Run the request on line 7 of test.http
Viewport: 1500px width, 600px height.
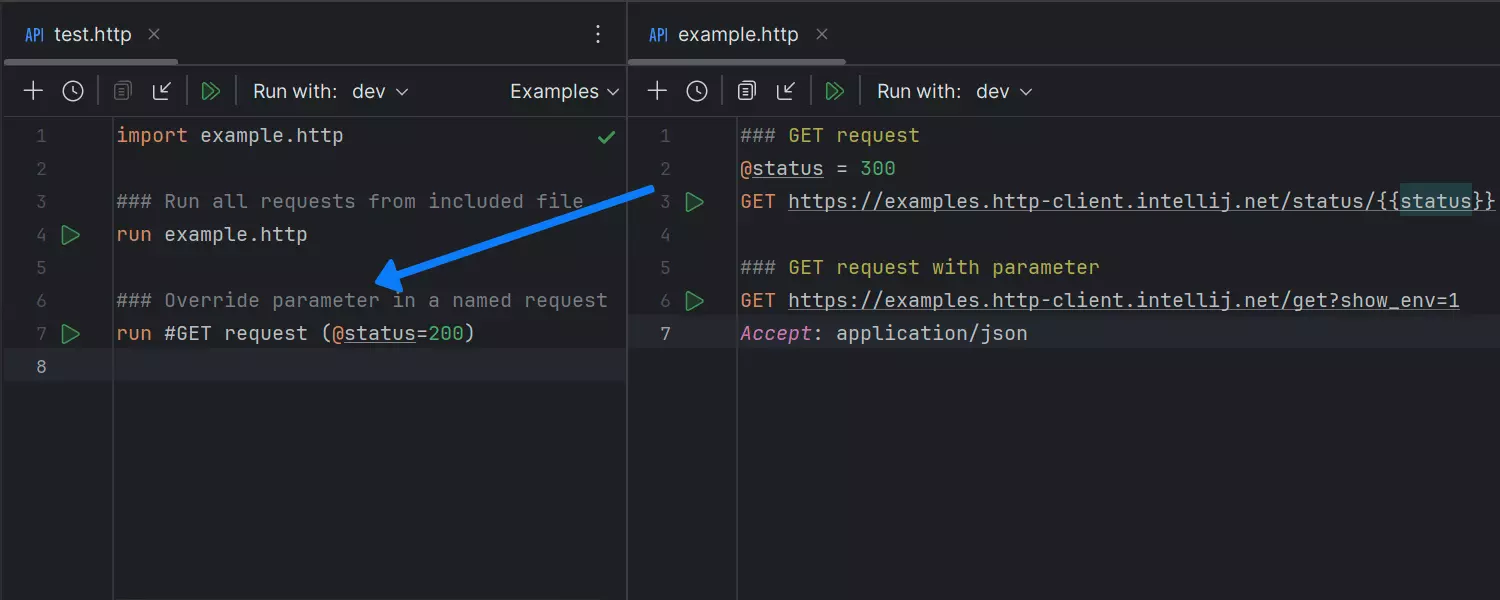(x=70, y=333)
